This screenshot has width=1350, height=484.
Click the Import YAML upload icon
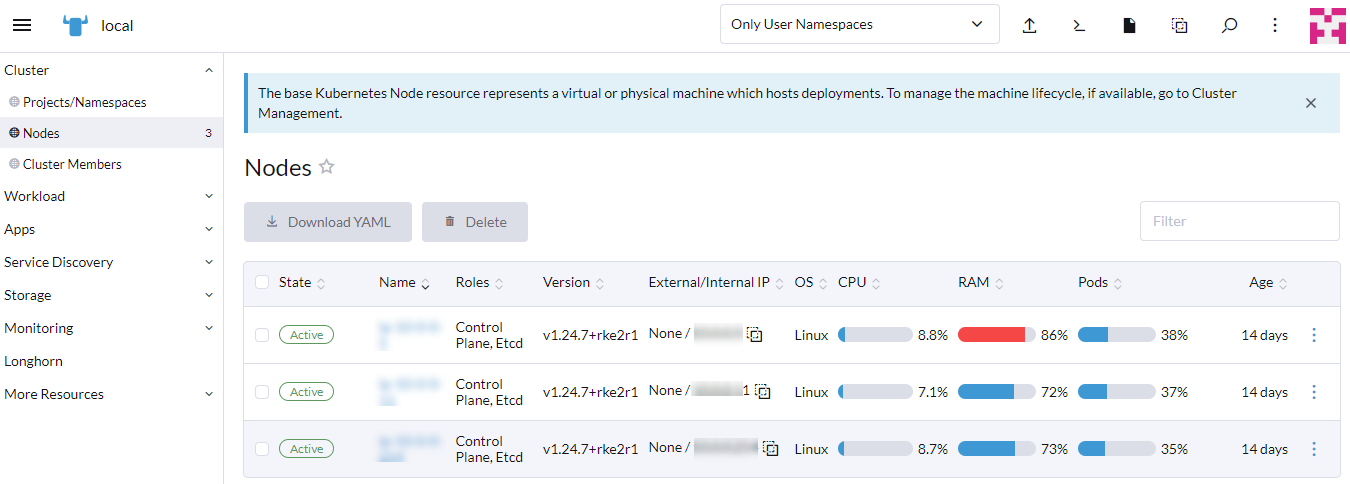click(1029, 25)
